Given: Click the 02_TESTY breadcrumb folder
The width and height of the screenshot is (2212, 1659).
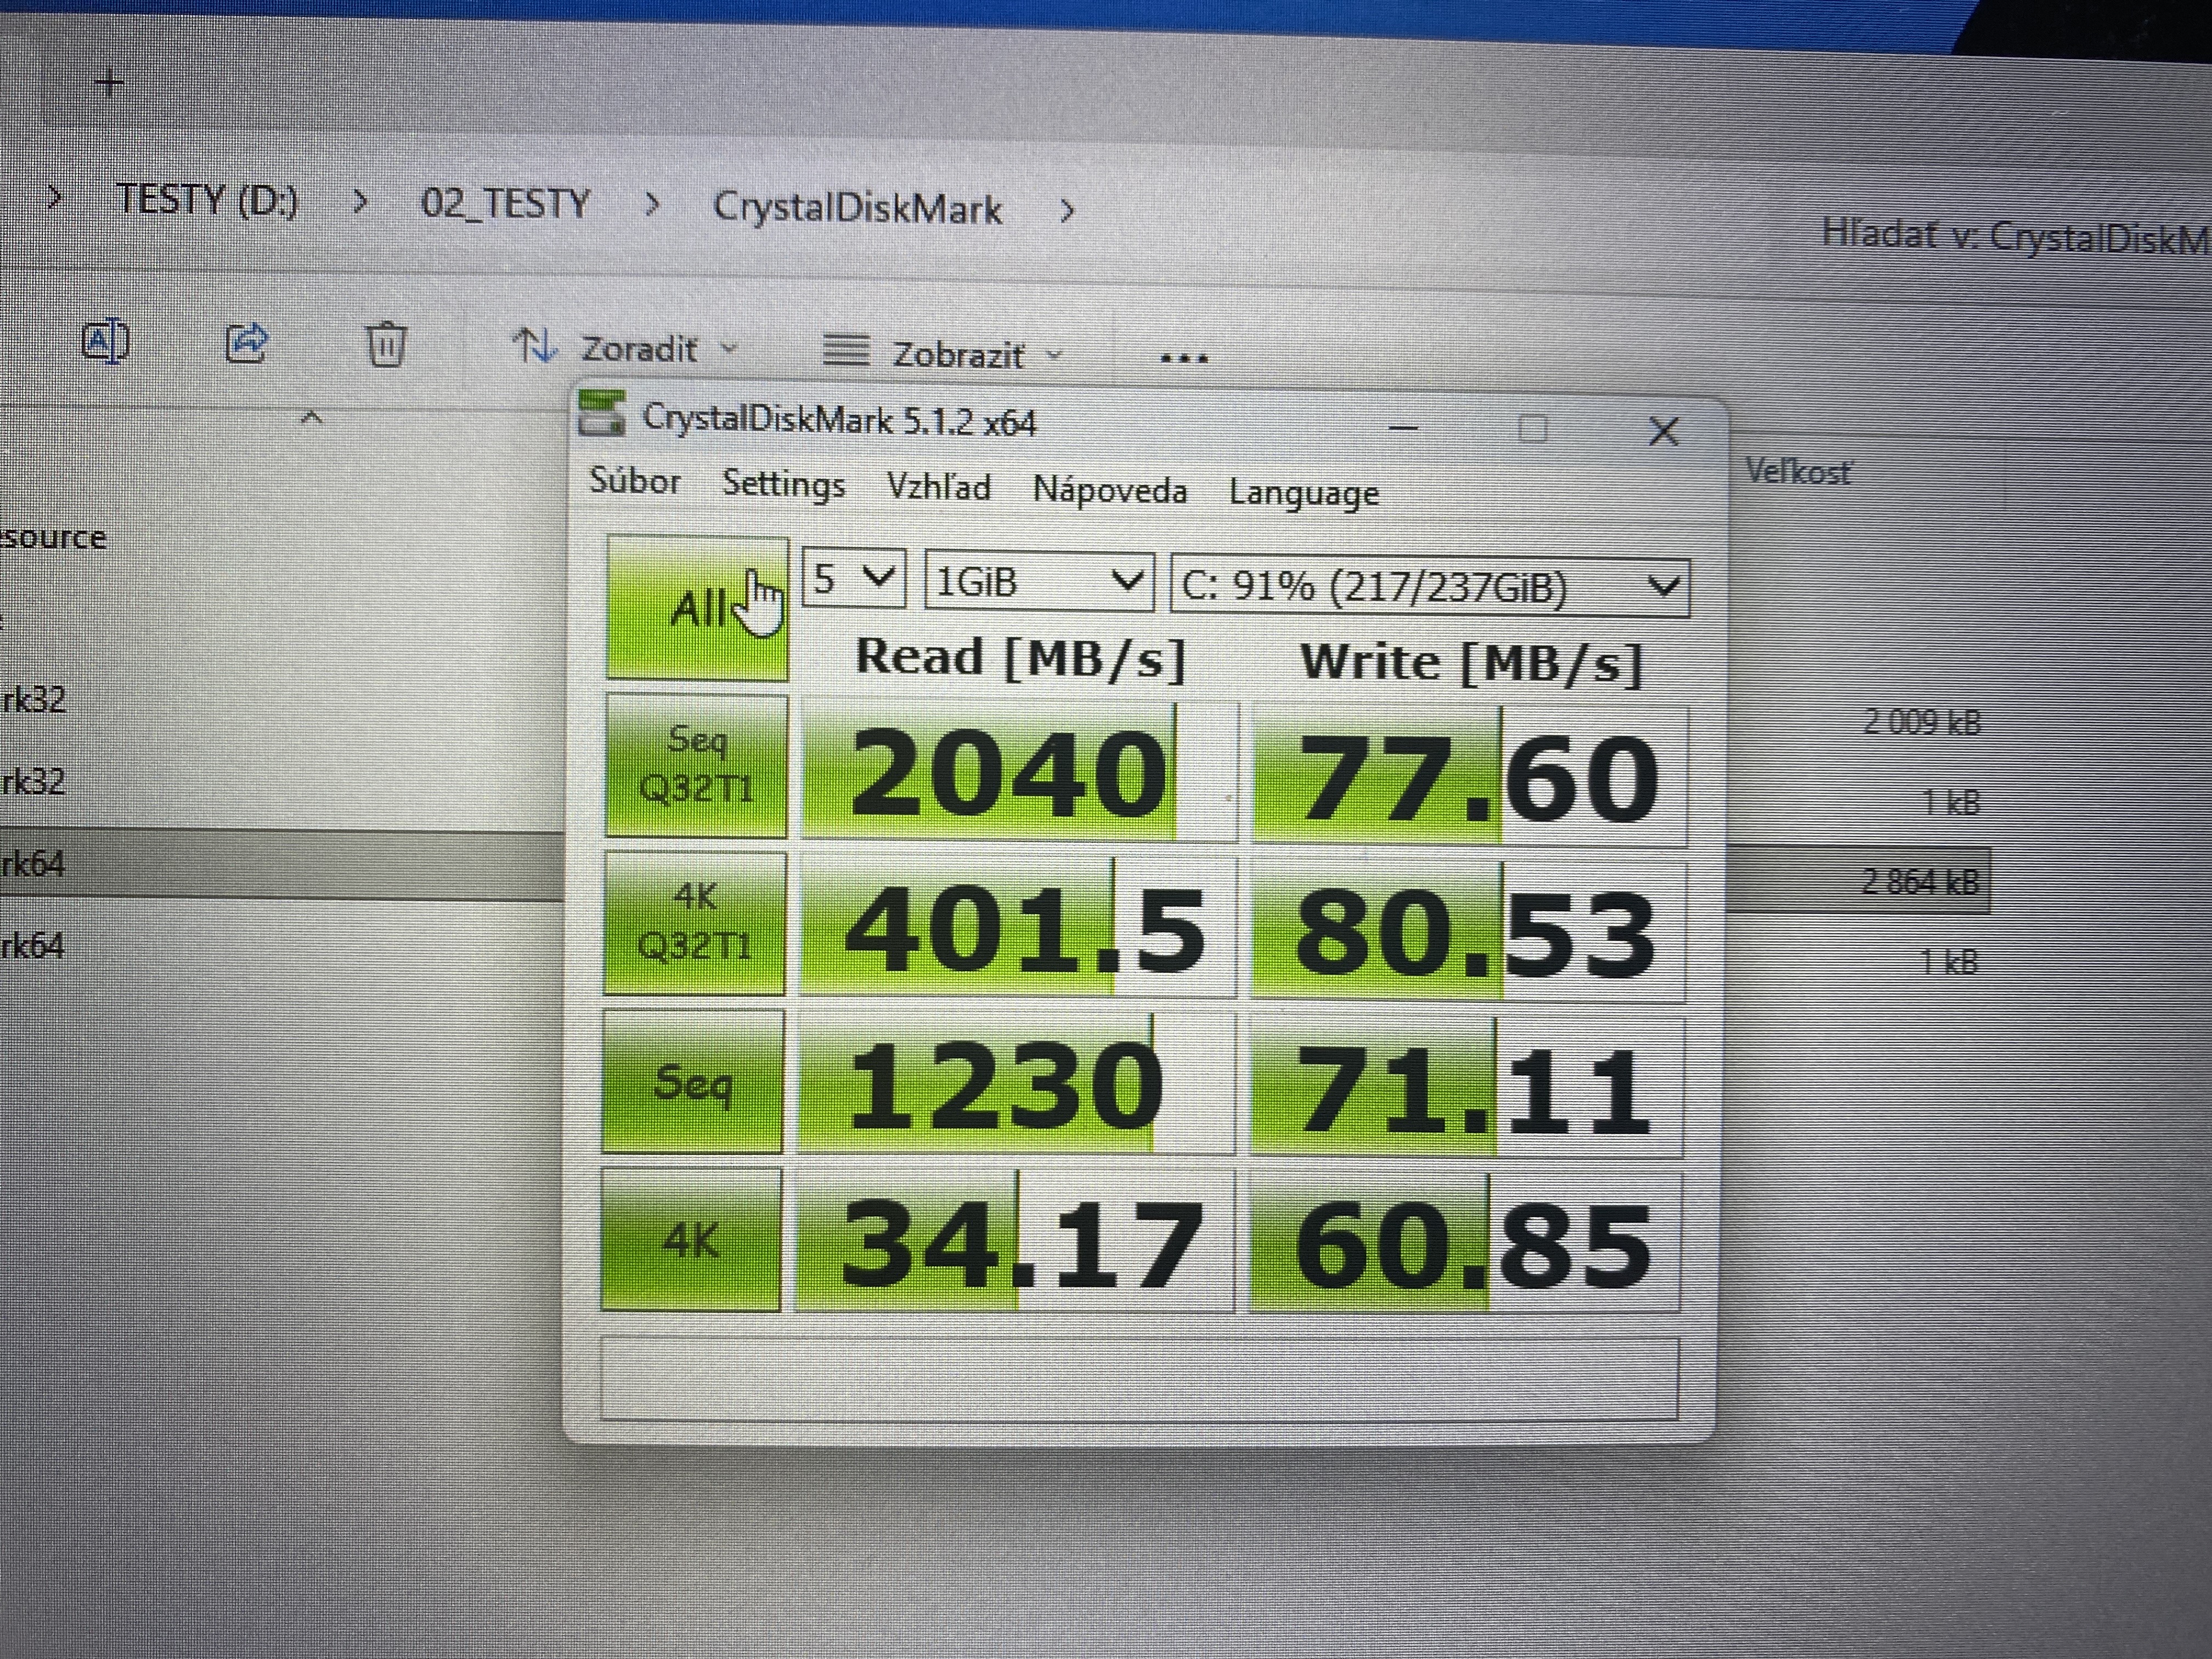Looking at the screenshot, I should click(x=505, y=204).
